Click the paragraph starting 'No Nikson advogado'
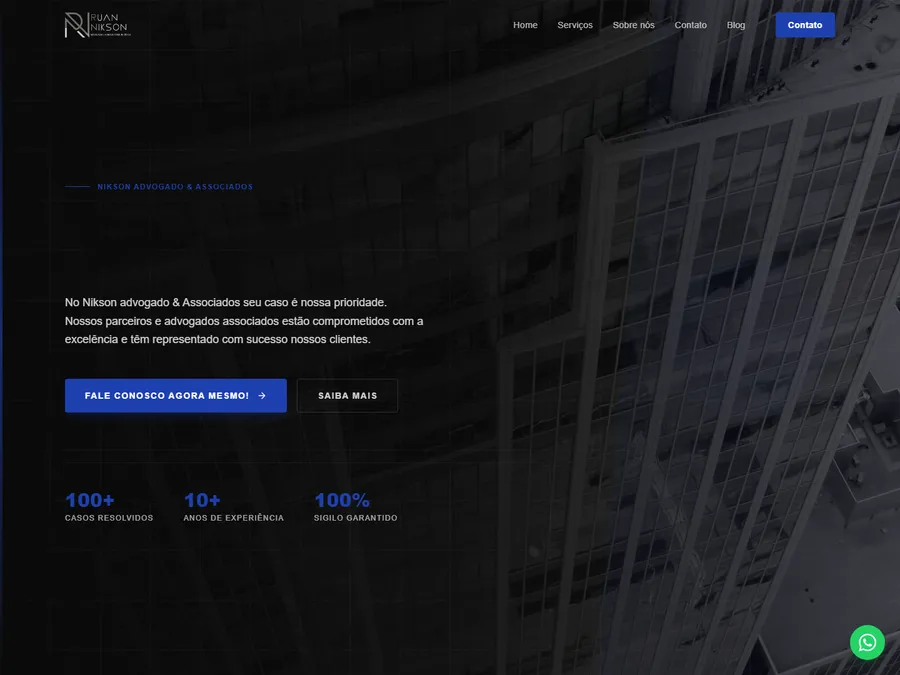The height and width of the screenshot is (675, 900). tap(244, 321)
